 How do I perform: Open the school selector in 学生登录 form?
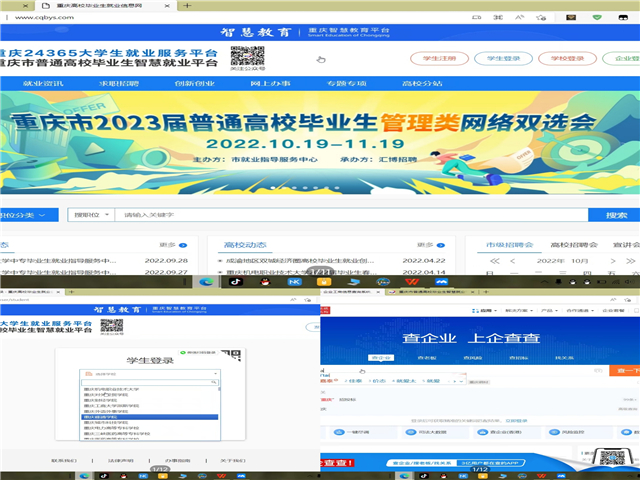pyautogui.click(x=150, y=373)
